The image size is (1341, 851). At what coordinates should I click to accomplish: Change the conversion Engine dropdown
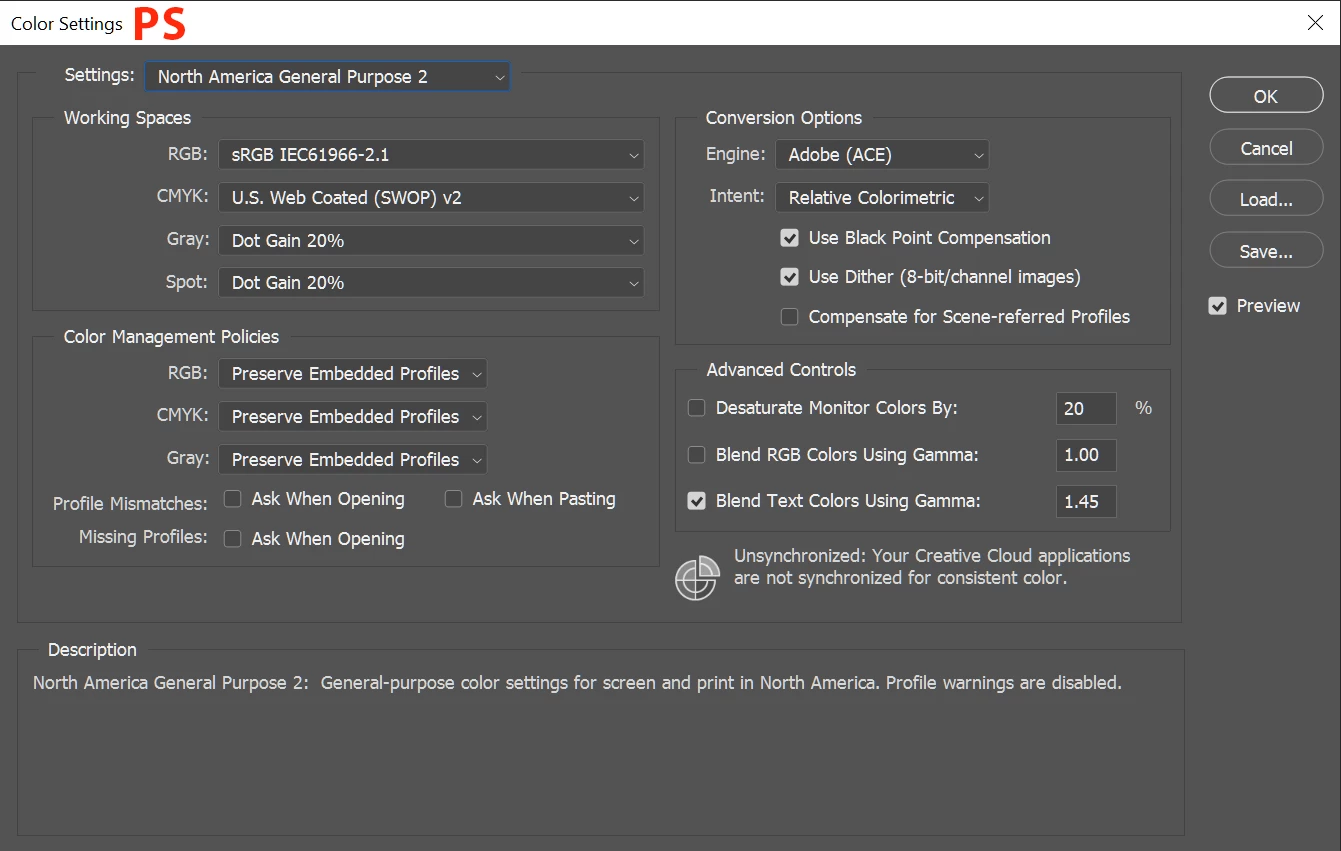coord(882,155)
